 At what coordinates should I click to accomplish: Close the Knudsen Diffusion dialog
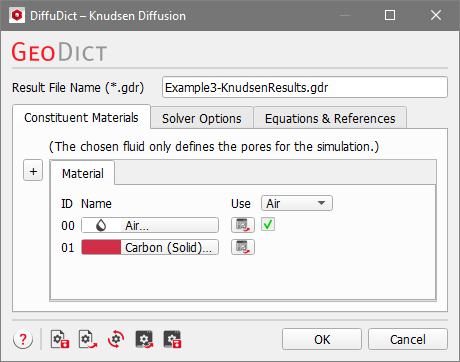(x=436, y=15)
